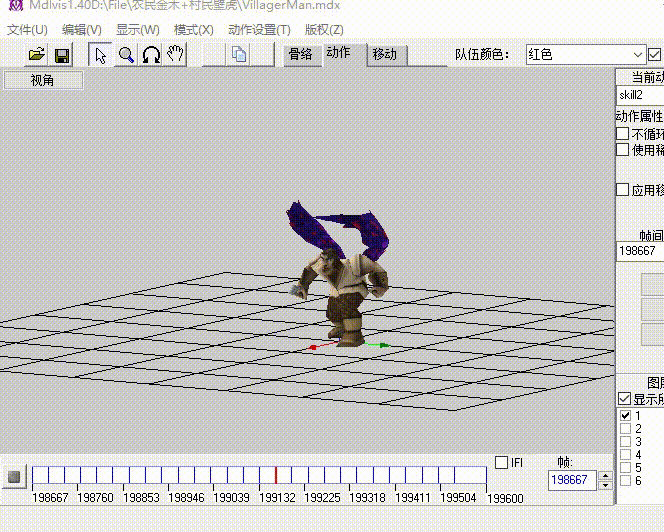Toggle layer 5 checkbox
Image resolution: width=664 pixels, height=532 pixels.
click(625, 468)
